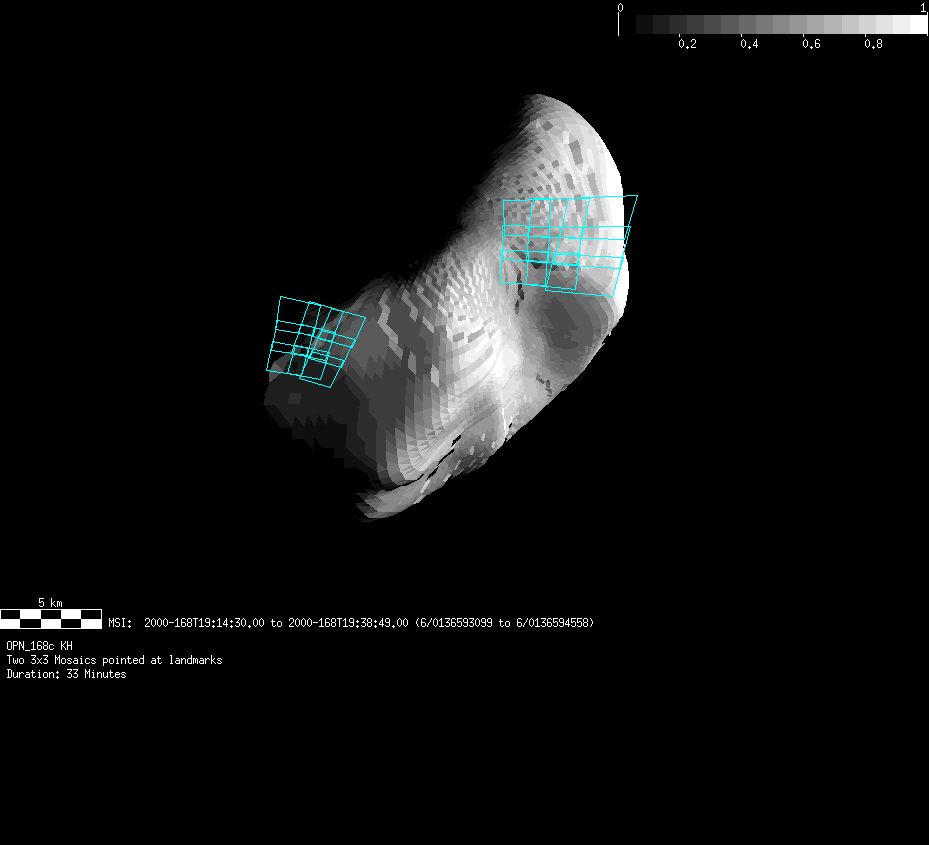Image resolution: width=929 pixels, height=845 pixels.
Task: Select the 'OPN_168c KH' label
Action: point(39,645)
